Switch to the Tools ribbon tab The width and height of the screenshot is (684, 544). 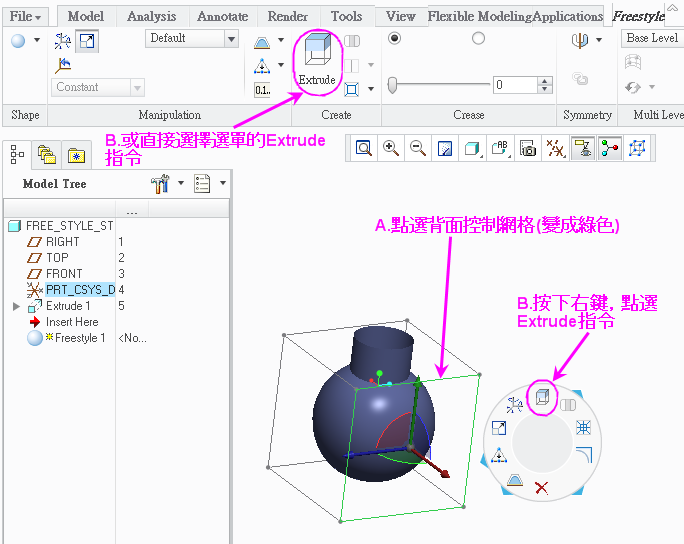click(346, 17)
